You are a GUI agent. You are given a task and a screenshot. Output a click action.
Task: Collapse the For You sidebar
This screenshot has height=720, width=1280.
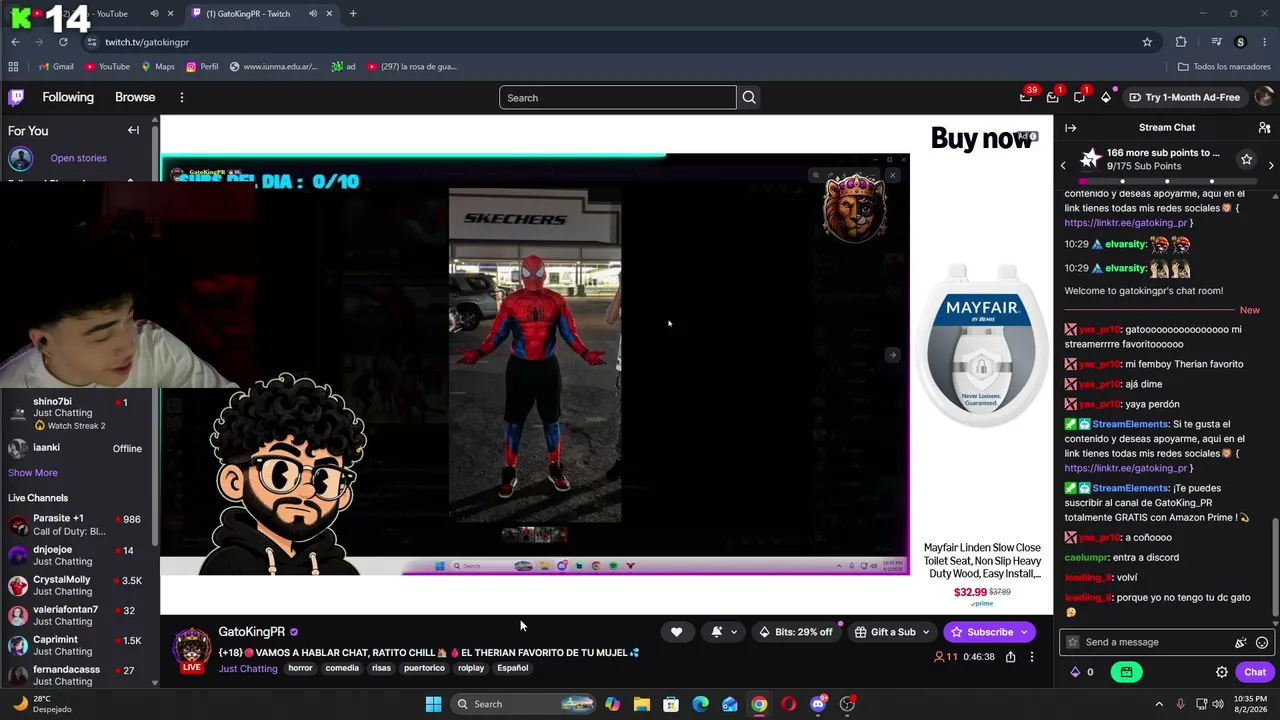(x=133, y=130)
